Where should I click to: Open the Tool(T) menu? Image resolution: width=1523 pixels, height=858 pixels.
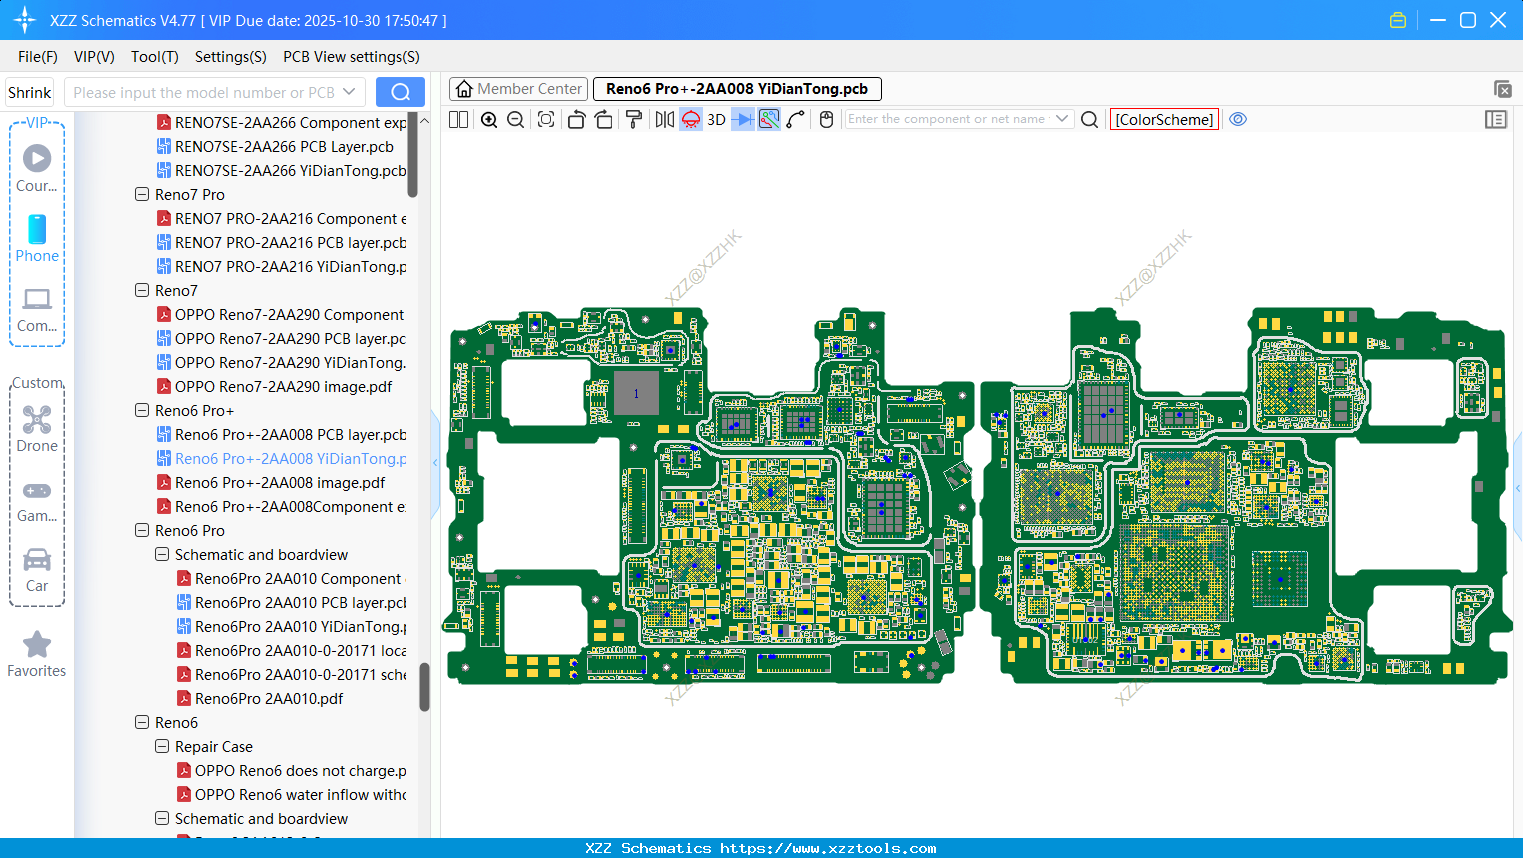pos(154,57)
